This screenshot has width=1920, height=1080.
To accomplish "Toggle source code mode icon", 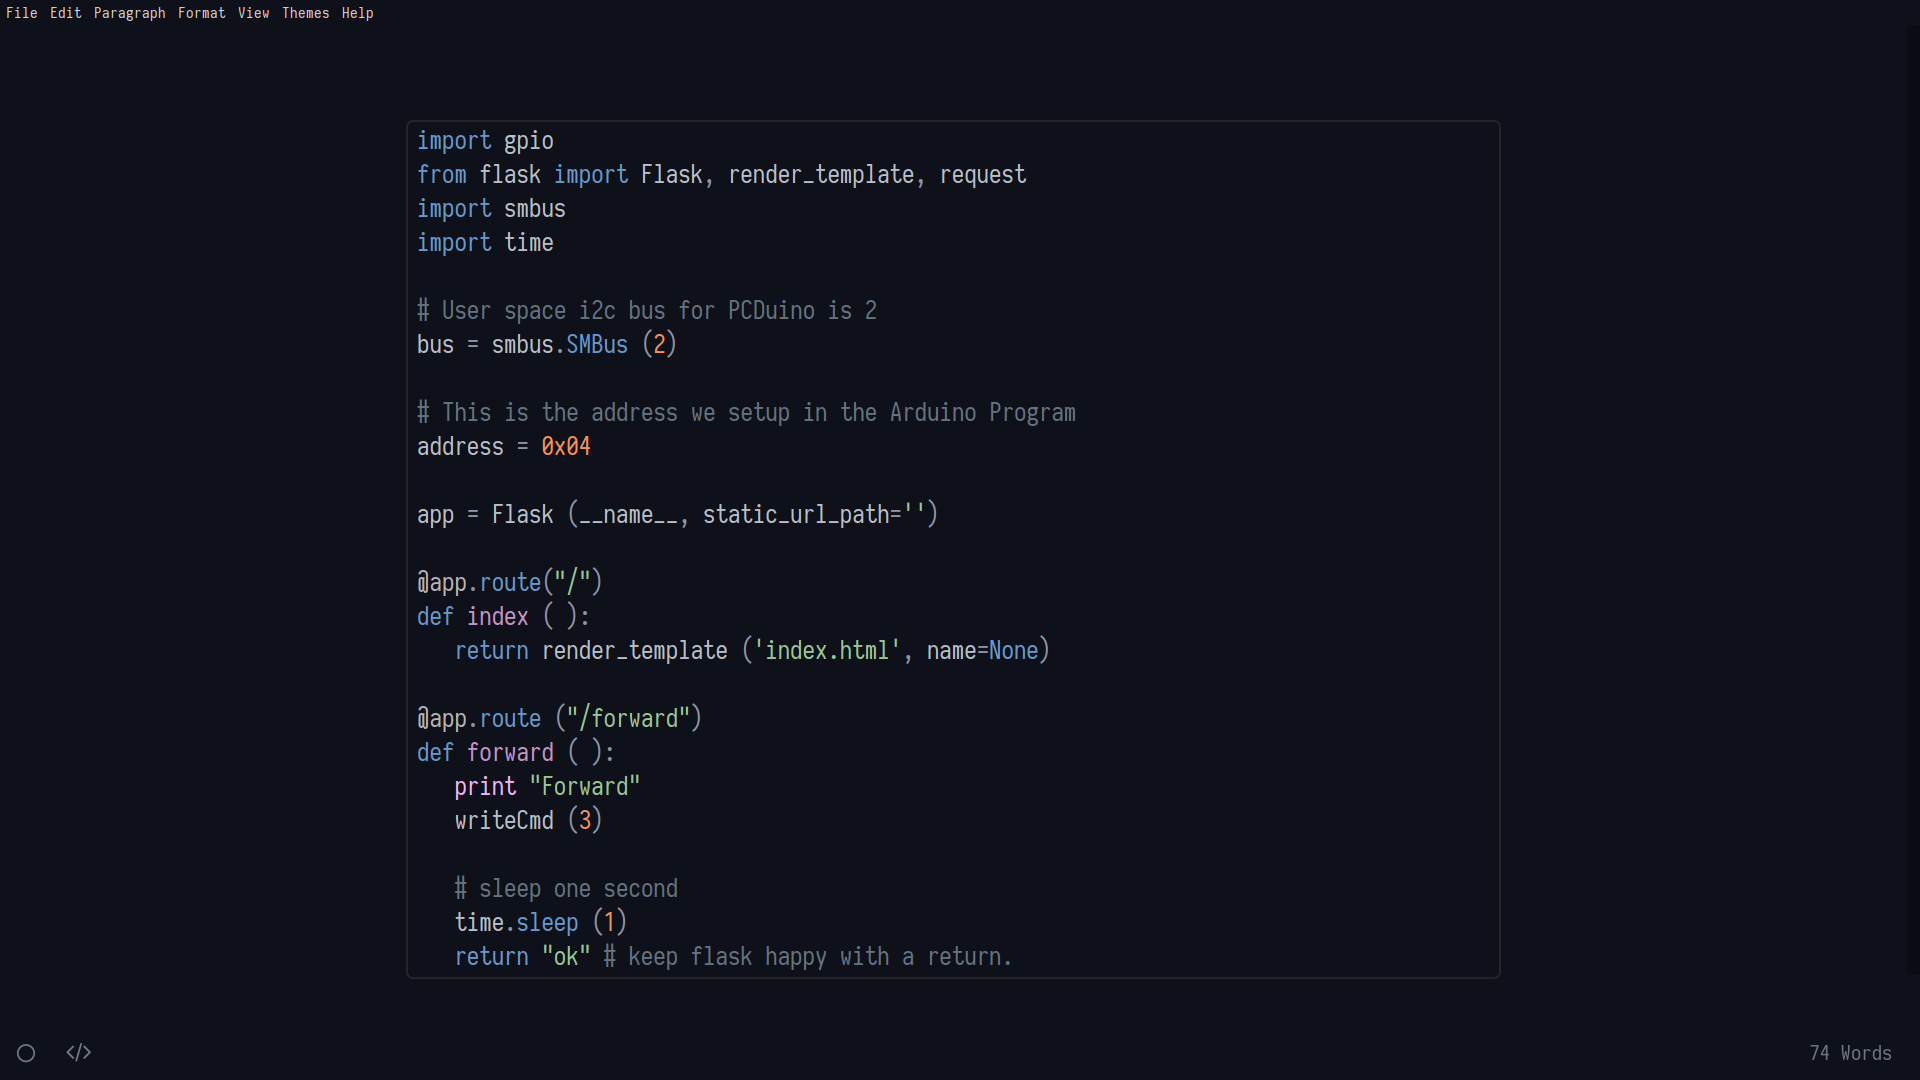I will click(x=79, y=1052).
